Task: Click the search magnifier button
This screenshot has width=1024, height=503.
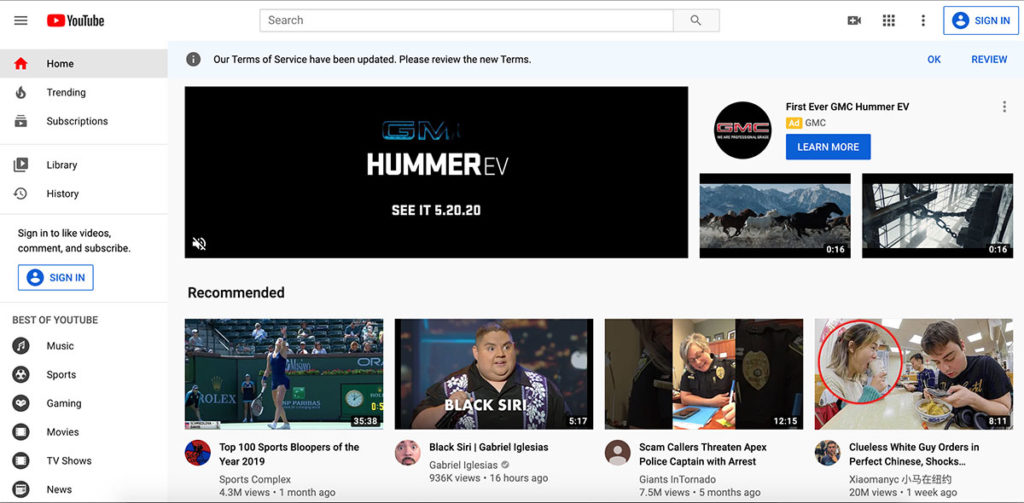Action: 696,20
